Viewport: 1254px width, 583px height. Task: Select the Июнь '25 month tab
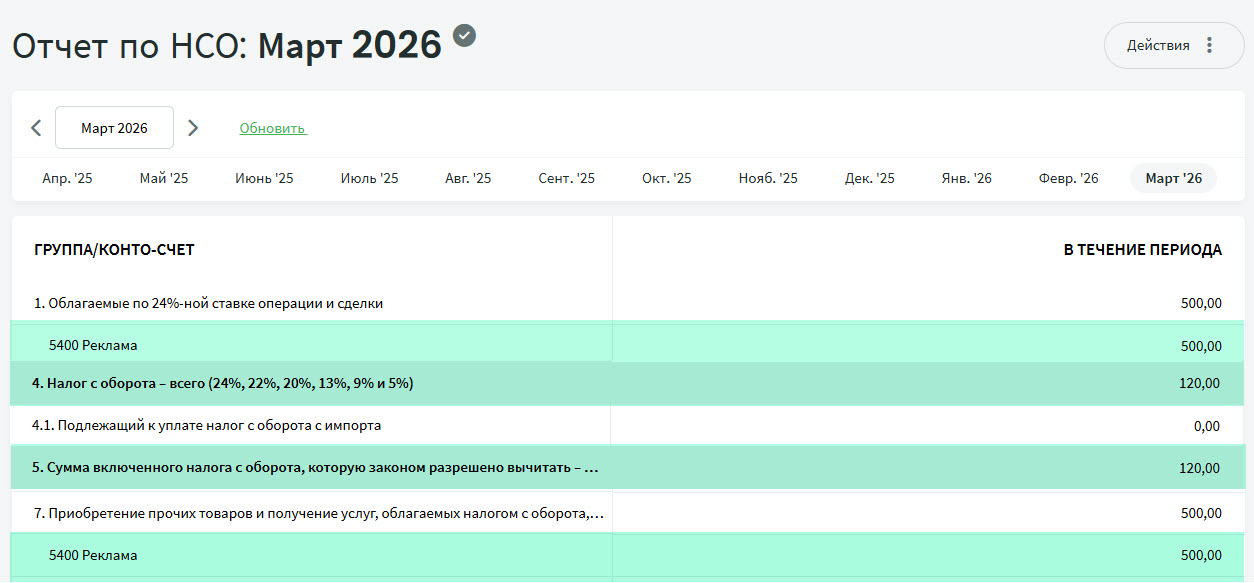[x=264, y=178]
